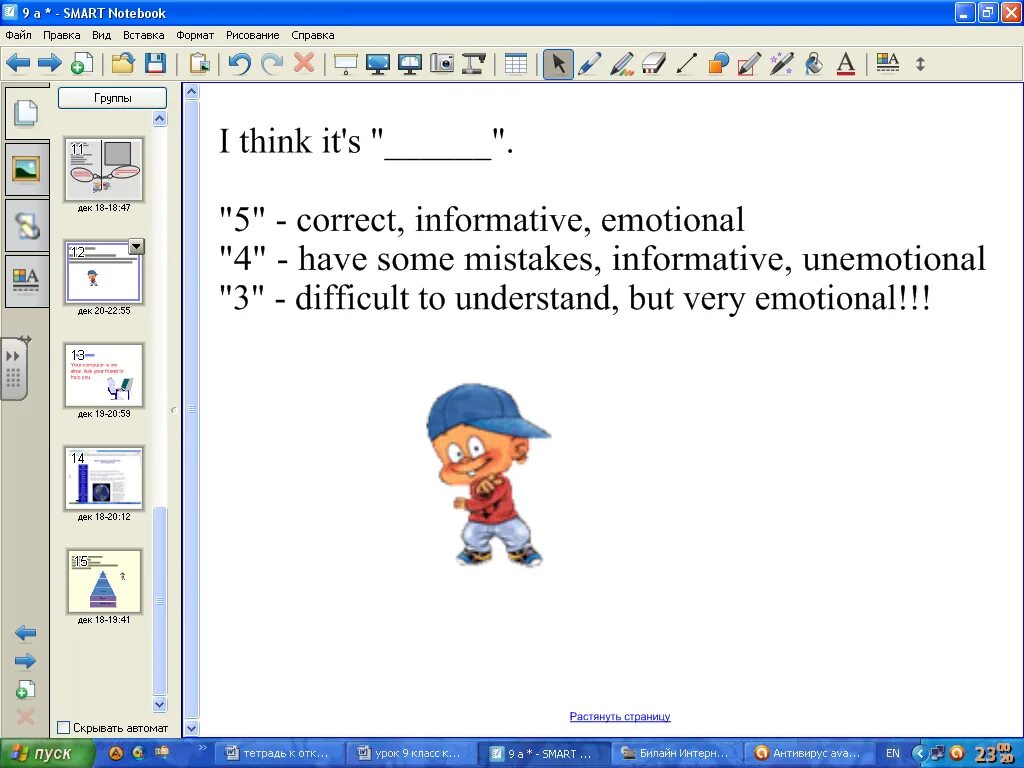Select page 13 thumbnail
Viewport: 1024px width, 768px height.
[104, 376]
